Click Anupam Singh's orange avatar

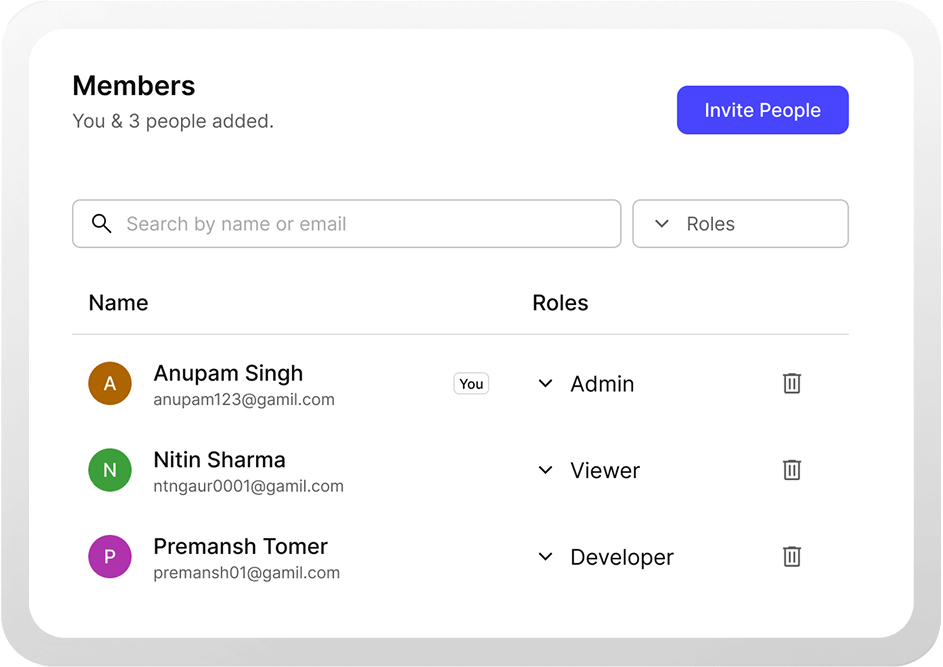(110, 384)
